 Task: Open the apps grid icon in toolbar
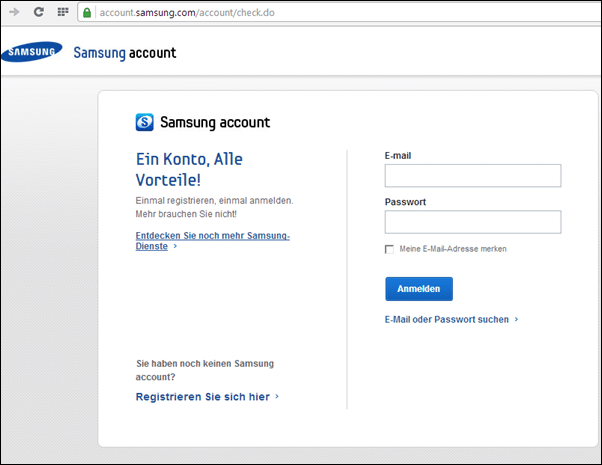63,12
